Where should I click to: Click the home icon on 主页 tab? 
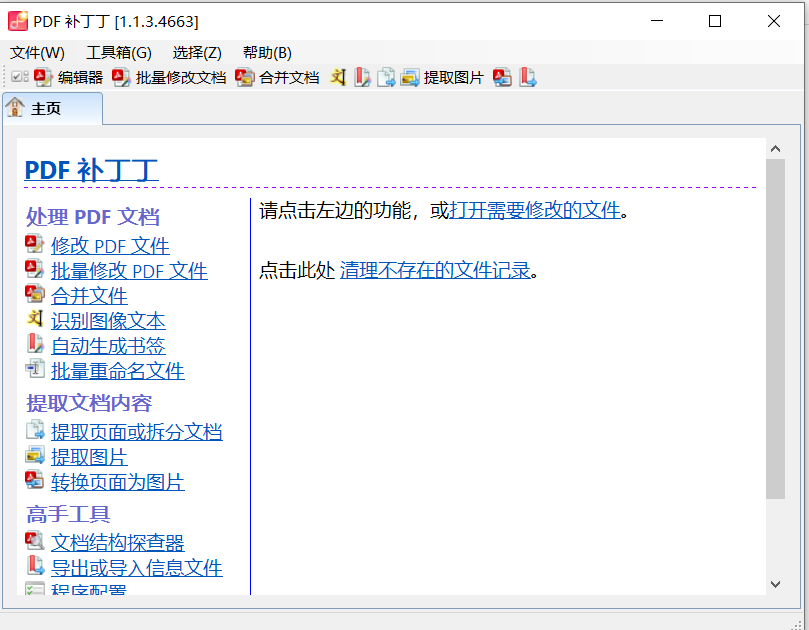[15, 107]
